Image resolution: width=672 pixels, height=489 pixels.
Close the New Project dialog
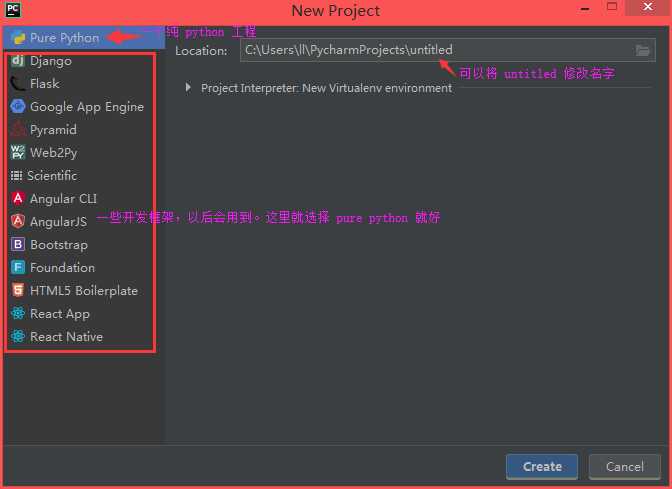pos(648,7)
